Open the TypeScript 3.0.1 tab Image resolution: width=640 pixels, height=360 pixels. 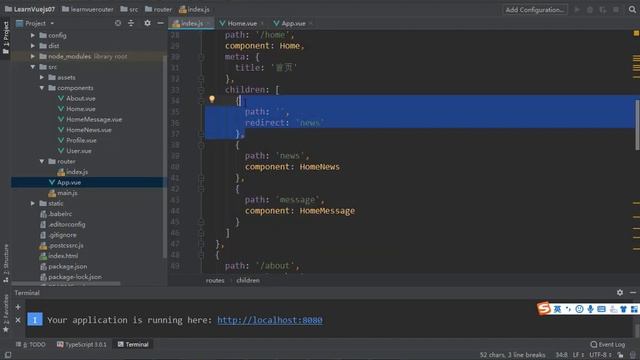click(x=82, y=344)
